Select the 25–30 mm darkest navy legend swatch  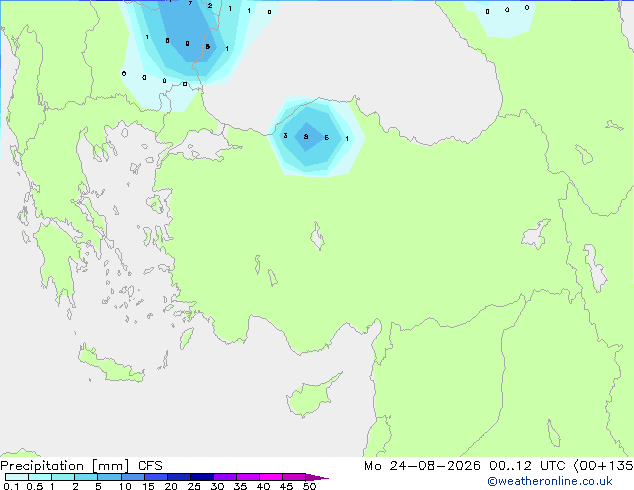(202, 477)
